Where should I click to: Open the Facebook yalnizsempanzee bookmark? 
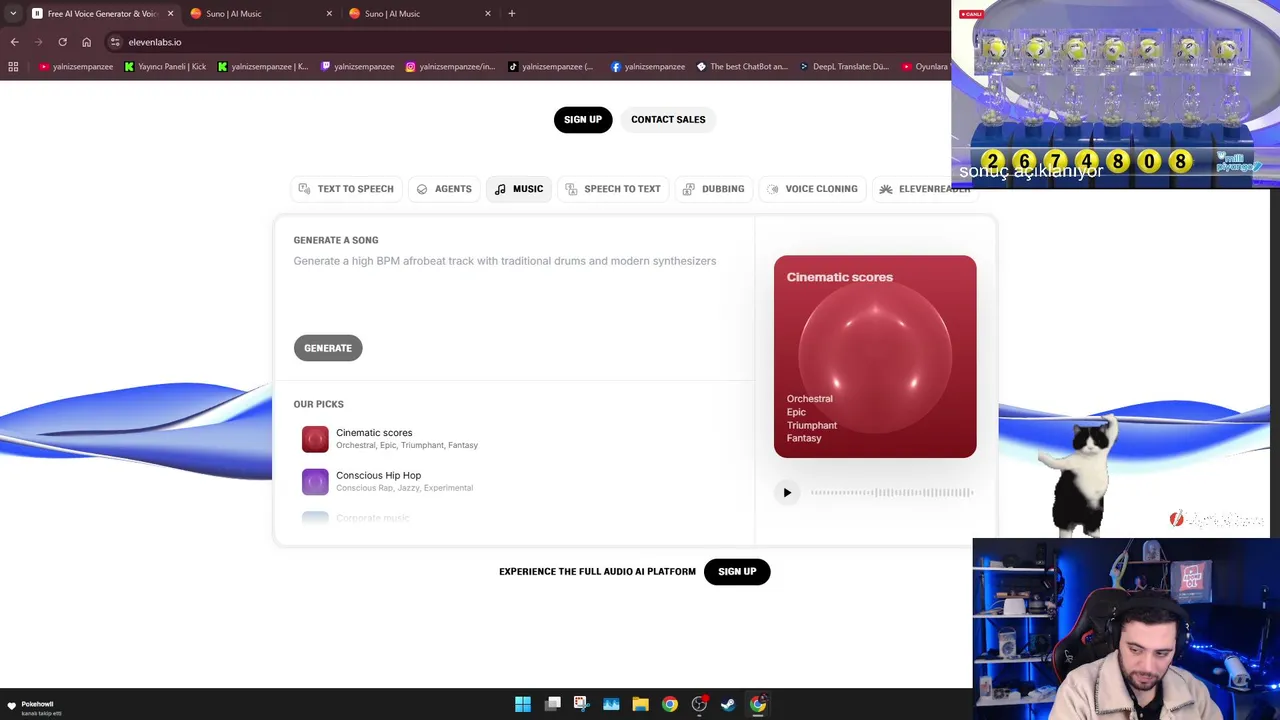click(648, 67)
